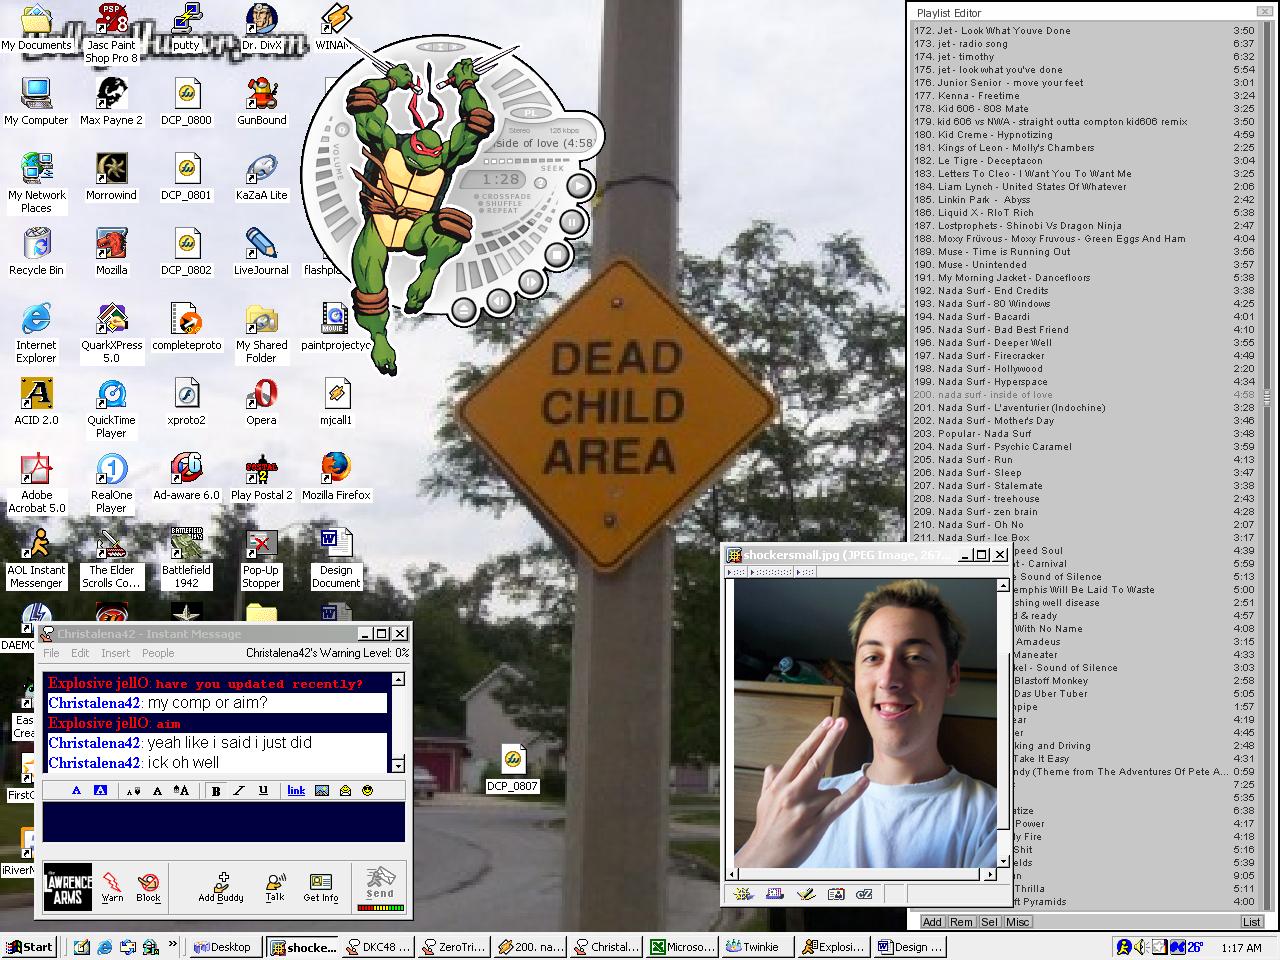
Task: Open the People menu in AIM window
Action: click(158, 653)
